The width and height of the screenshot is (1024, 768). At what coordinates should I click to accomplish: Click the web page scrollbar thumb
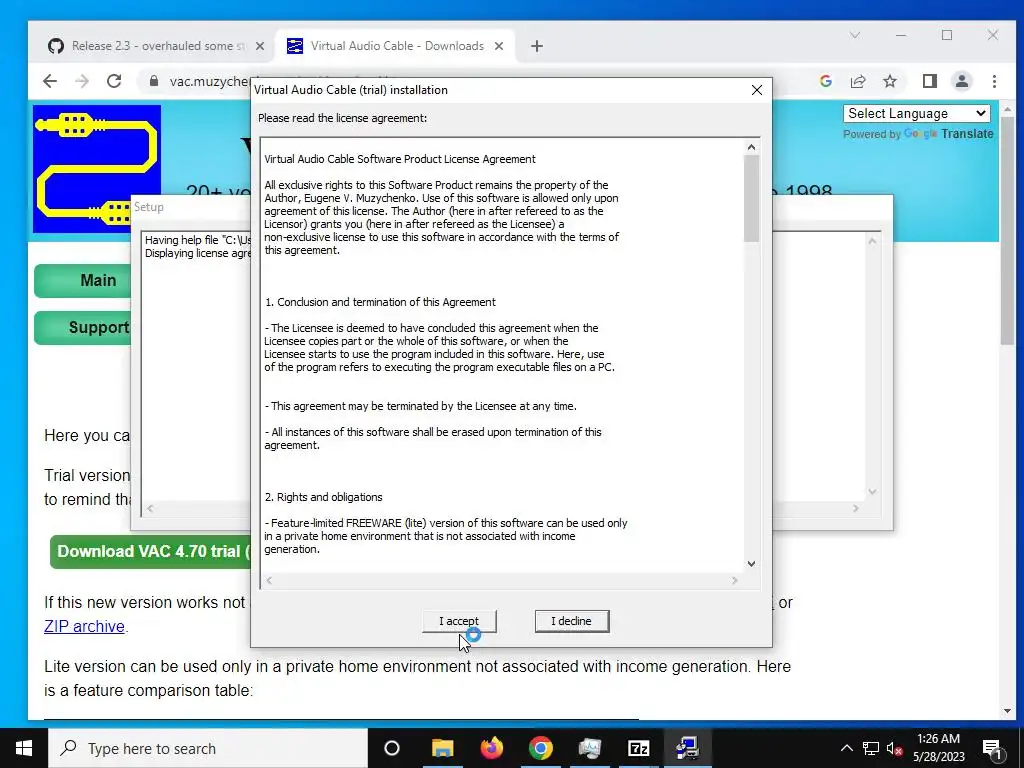tap(1006, 231)
